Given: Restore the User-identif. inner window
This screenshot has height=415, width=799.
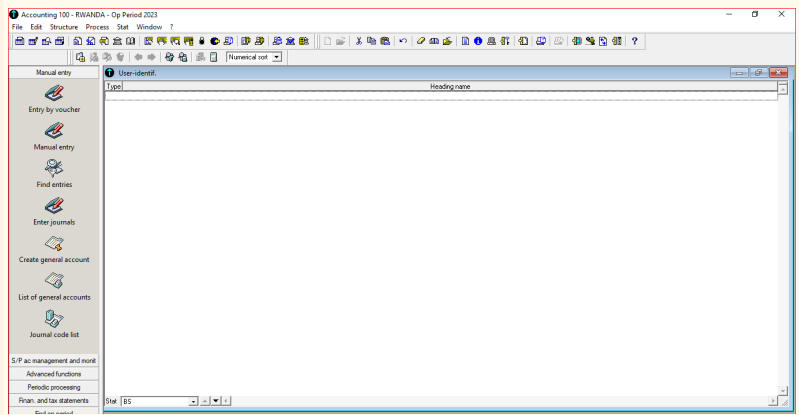Looking at the screenshot, I should coord(758,73).
